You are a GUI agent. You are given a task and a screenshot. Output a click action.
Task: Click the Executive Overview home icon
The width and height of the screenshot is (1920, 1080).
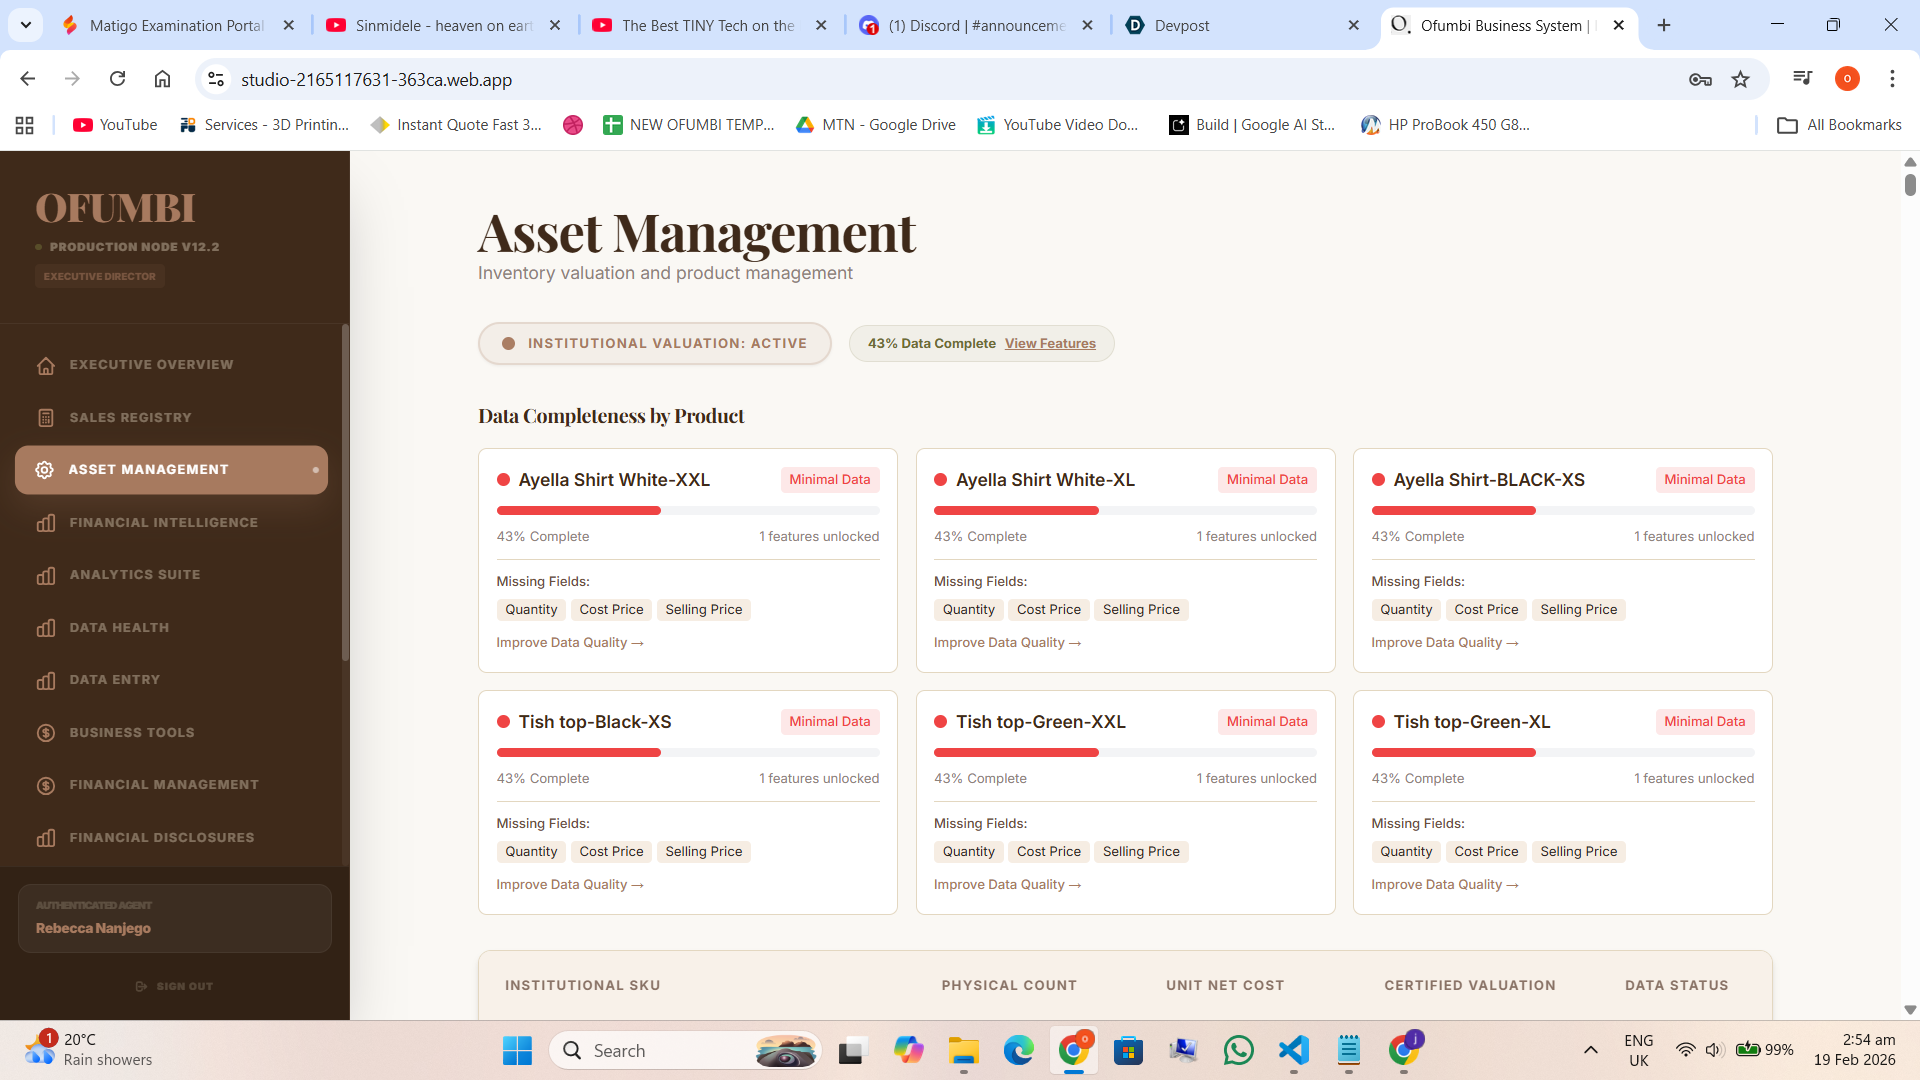46,366
